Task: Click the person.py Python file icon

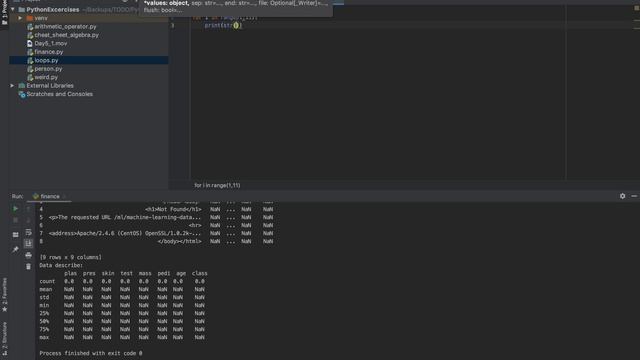Action: tap(30, 69)
